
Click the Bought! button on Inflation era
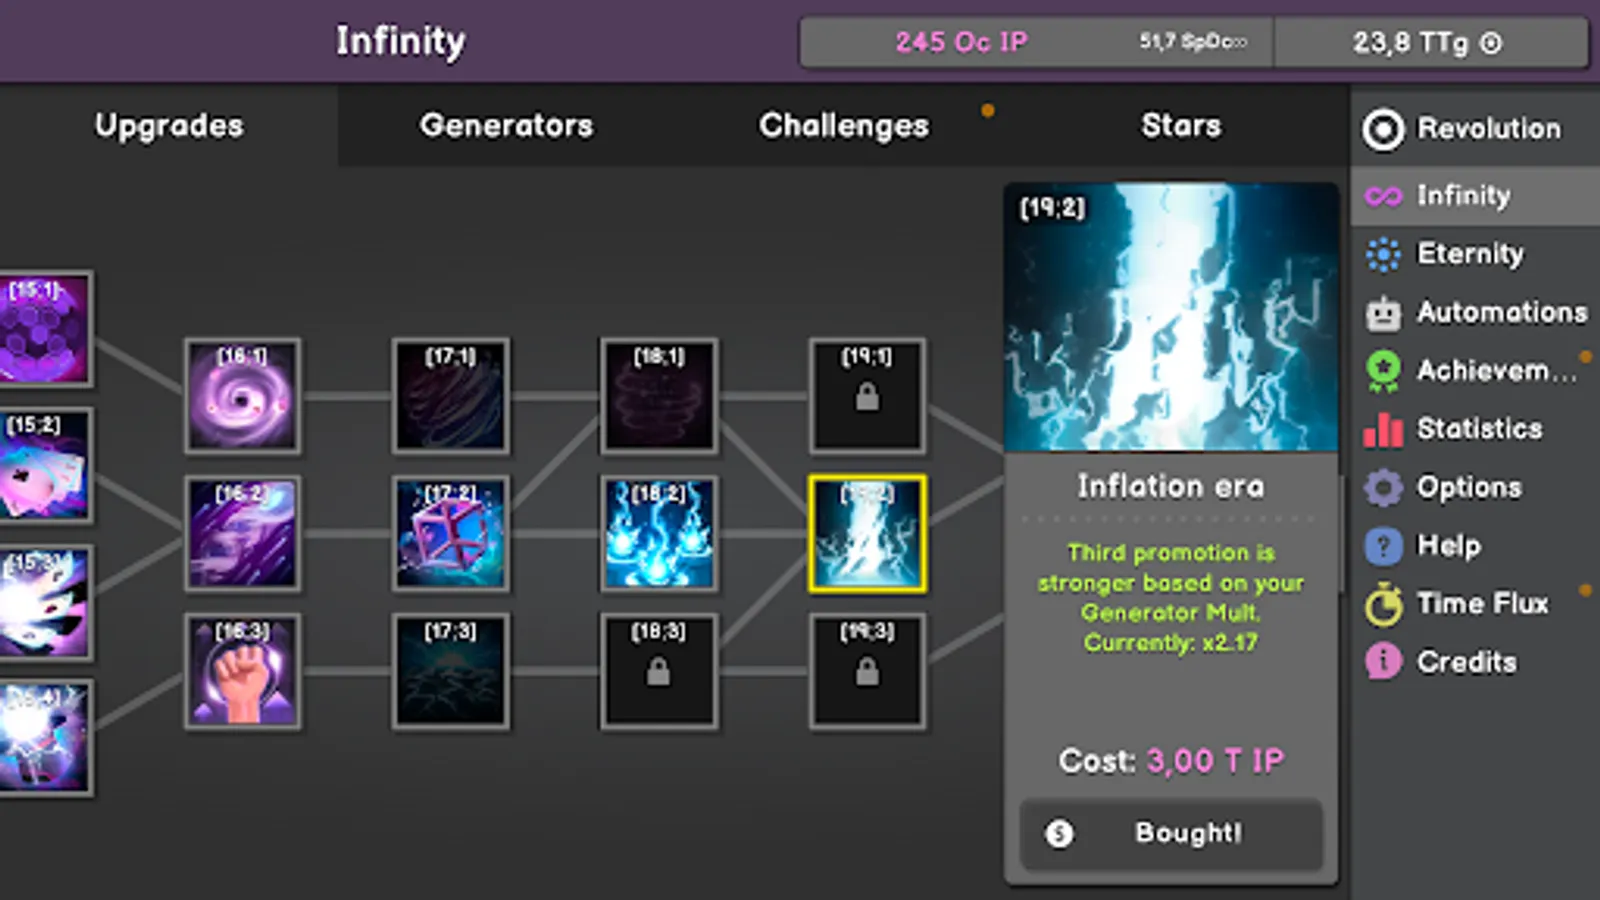pyautogui.click(x=1171, y=835)
